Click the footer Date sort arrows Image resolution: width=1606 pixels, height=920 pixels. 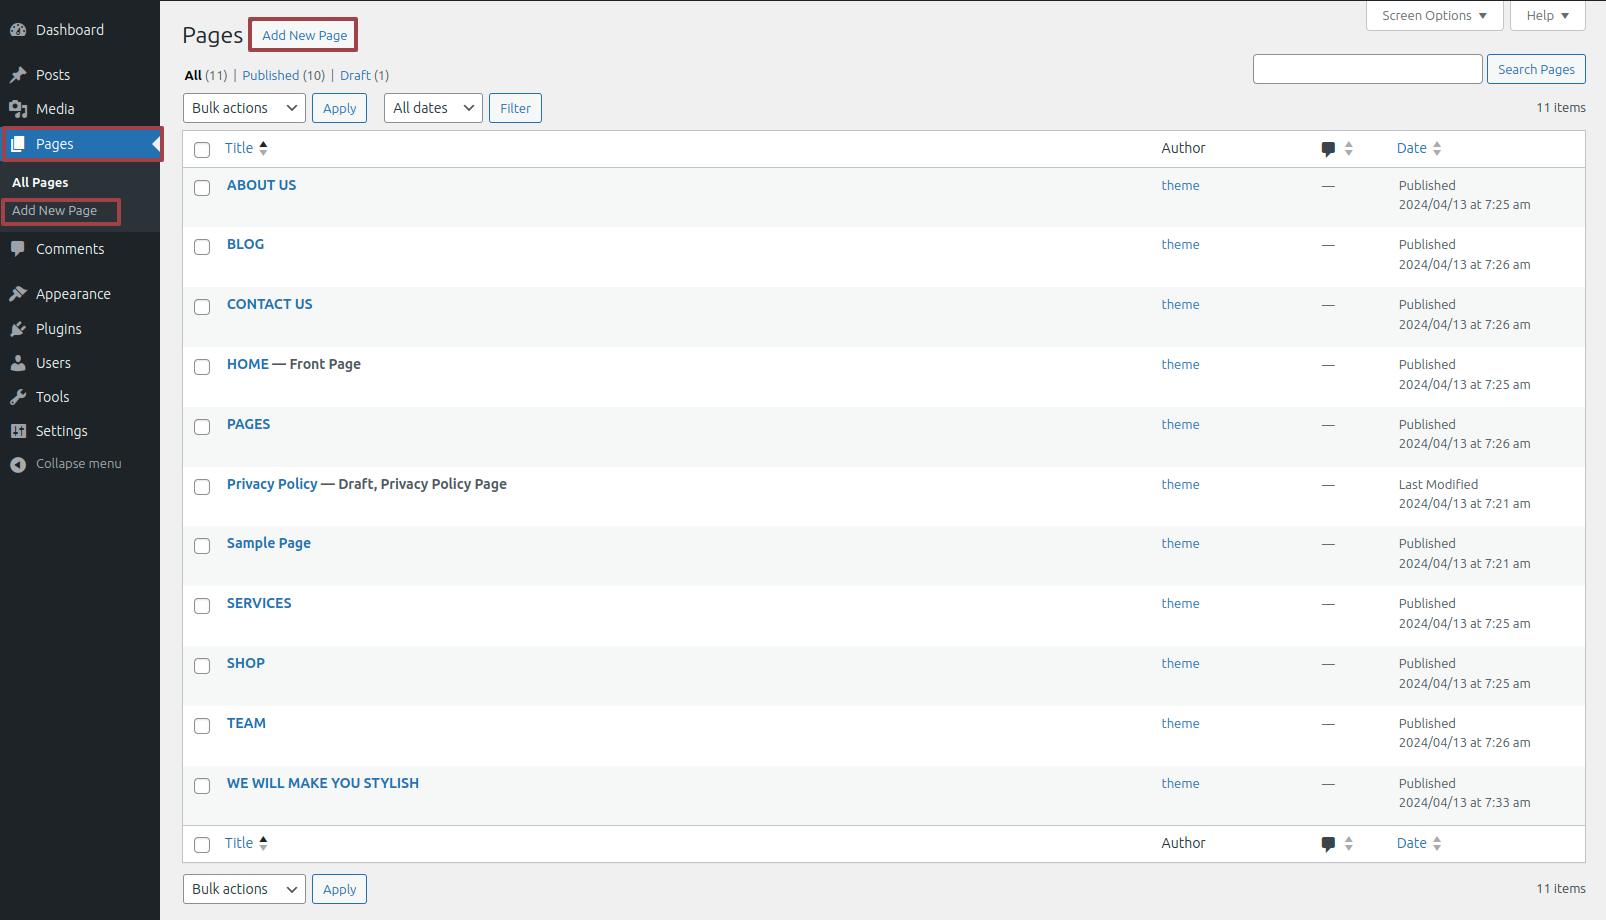click(1437, 844)
